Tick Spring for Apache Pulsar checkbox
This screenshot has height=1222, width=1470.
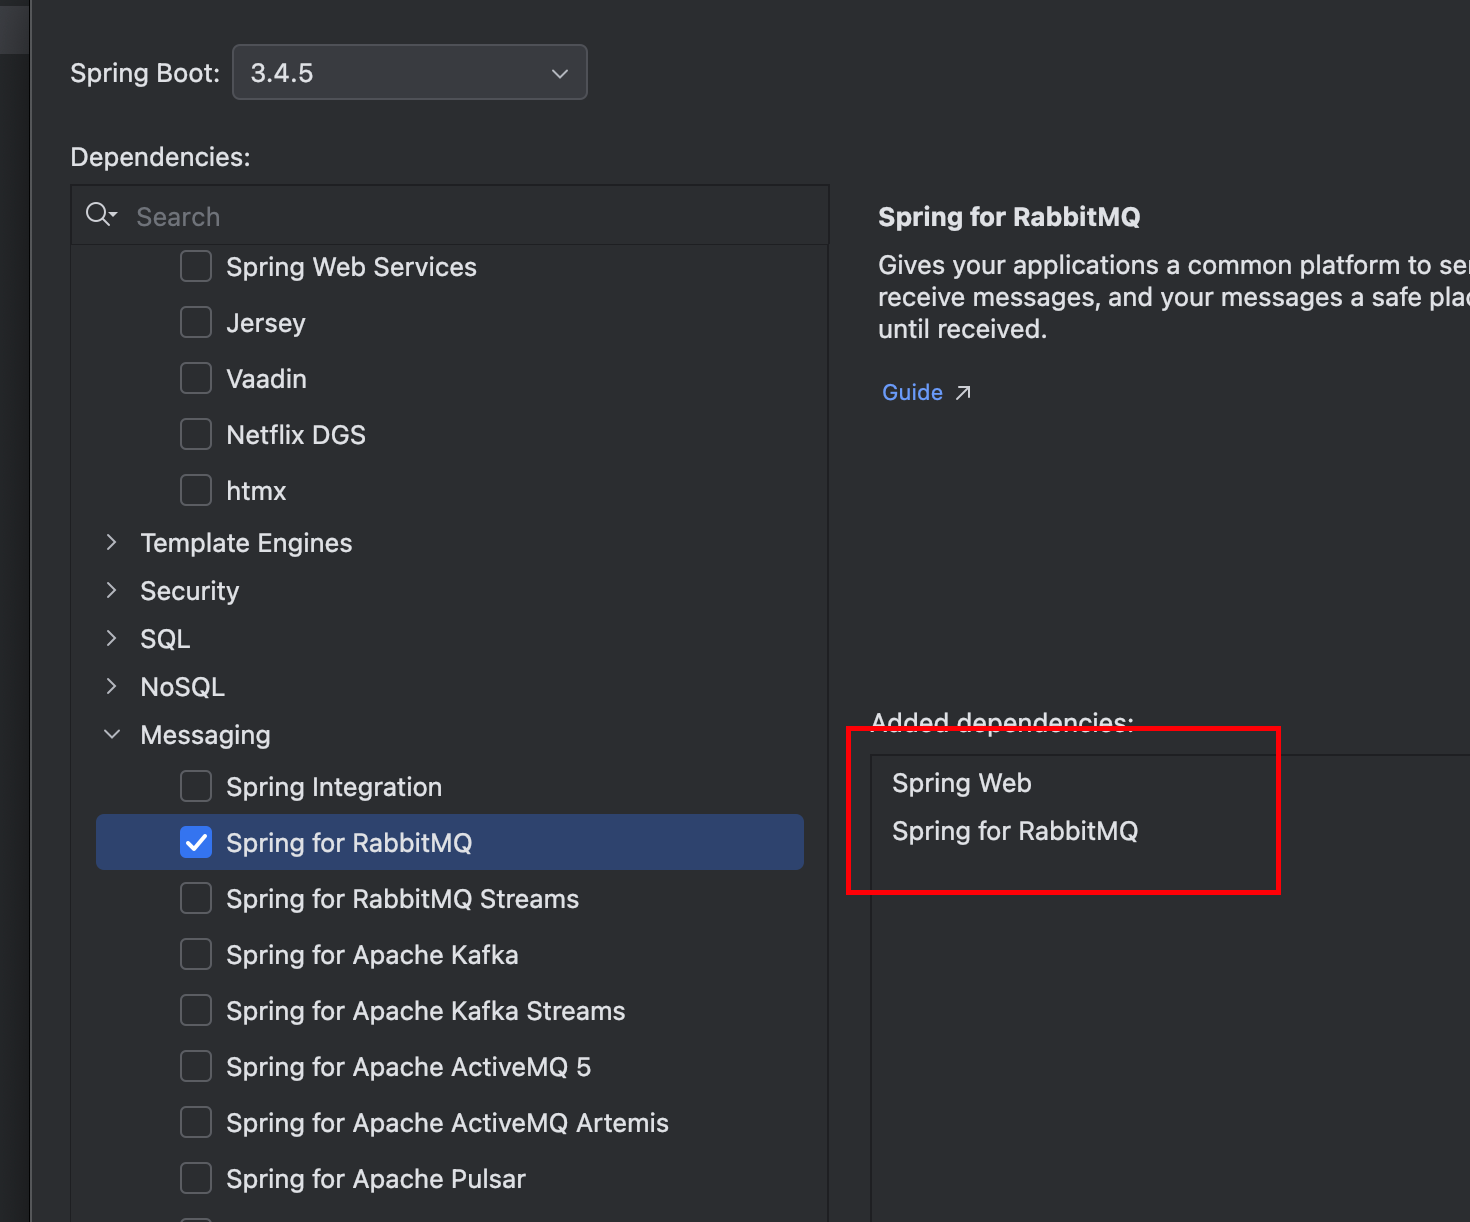click(196, 1178)
